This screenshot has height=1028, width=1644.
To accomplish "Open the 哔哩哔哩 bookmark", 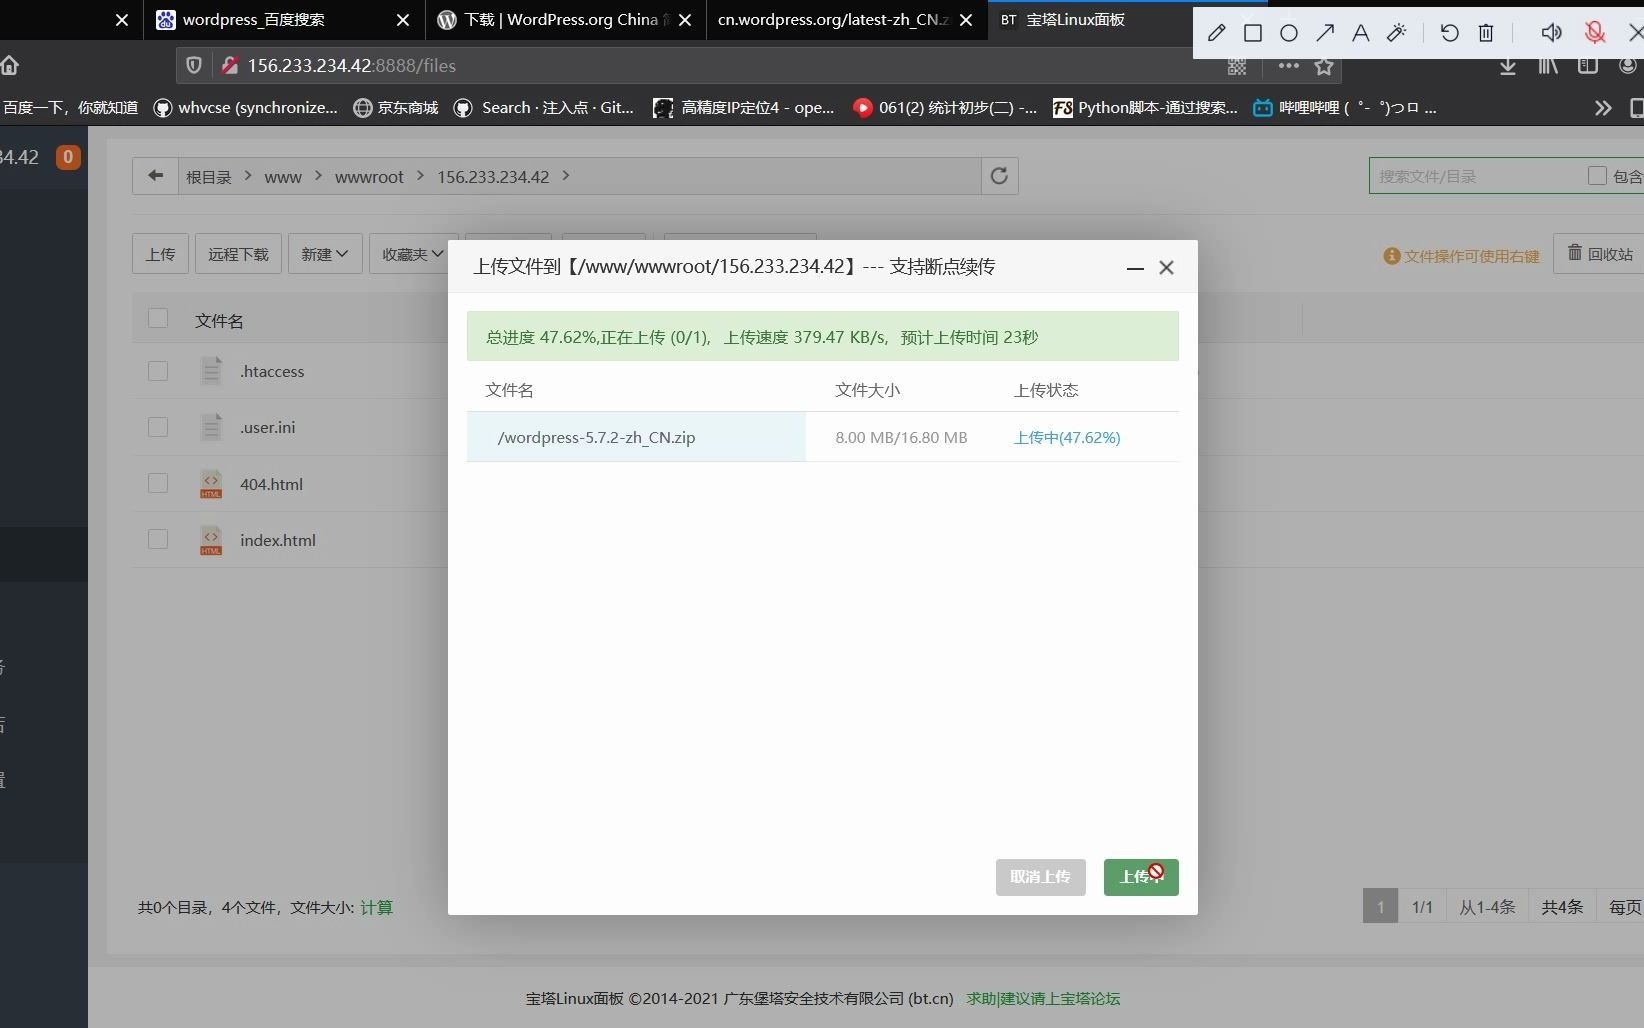I will pos(1345,108).
